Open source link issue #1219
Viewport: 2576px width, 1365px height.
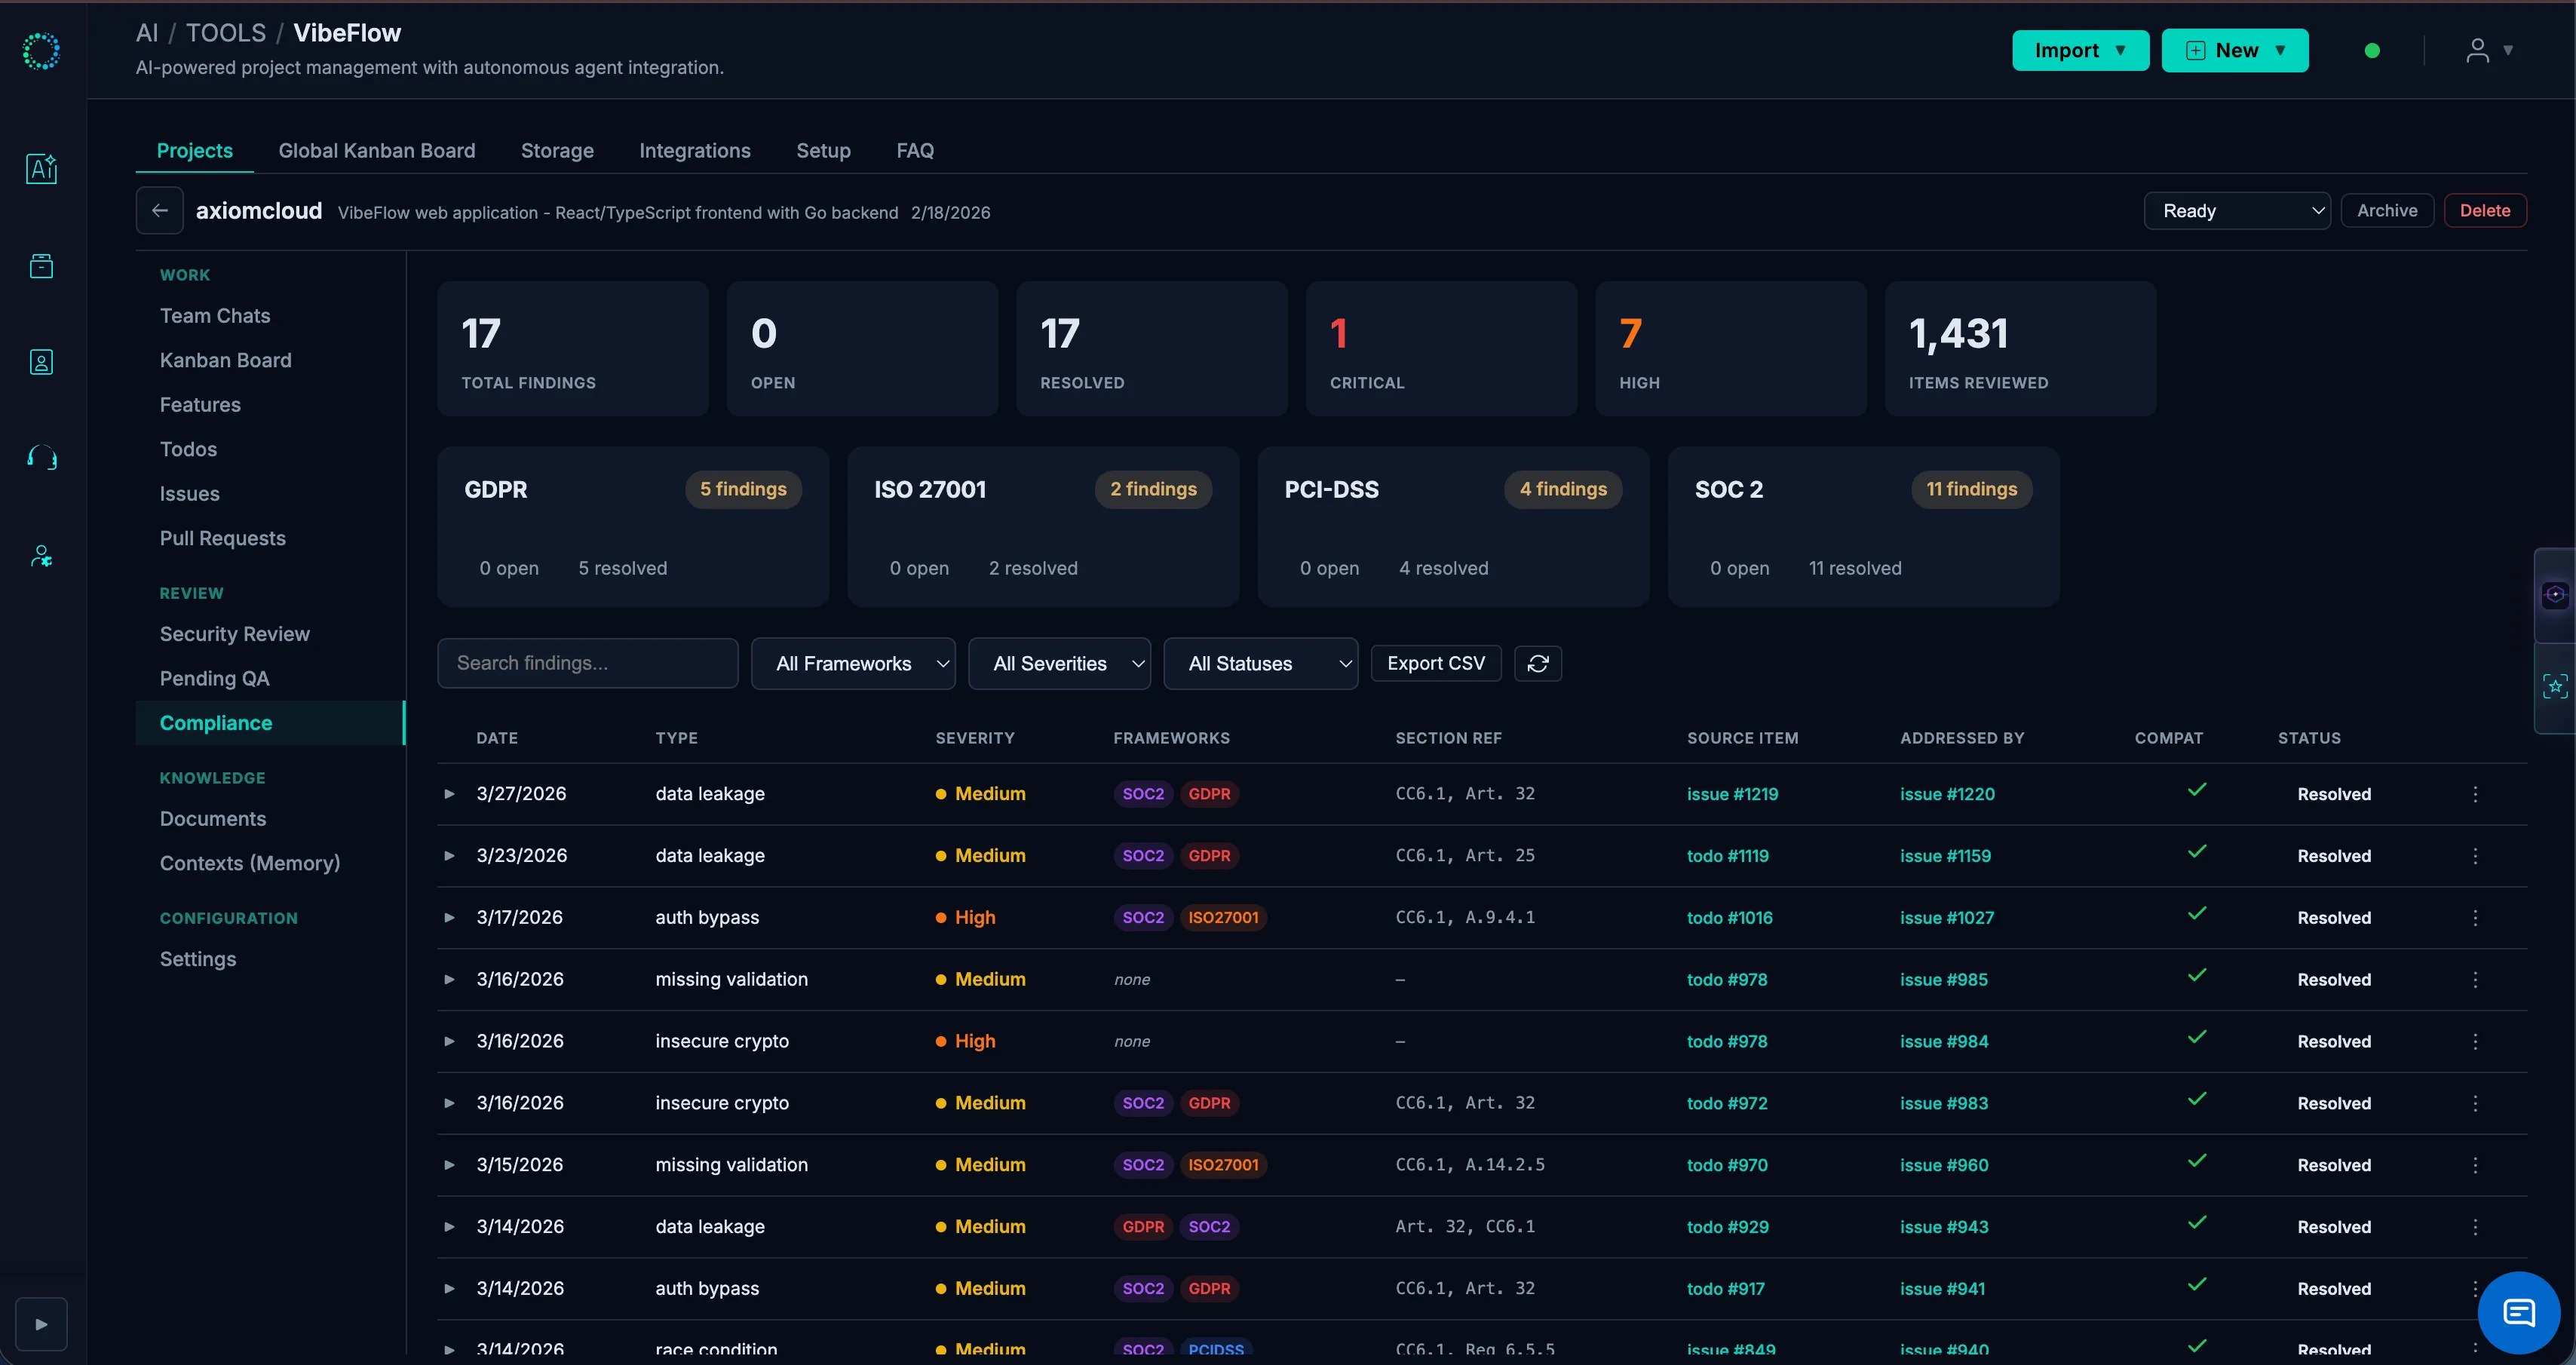[1732, 794]
